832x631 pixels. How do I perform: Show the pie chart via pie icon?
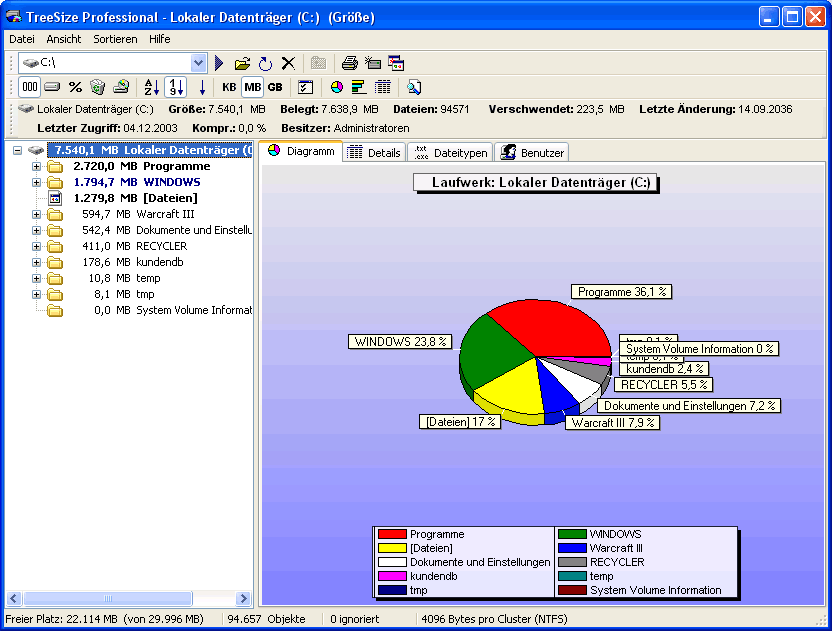click(x=336, y=87)
